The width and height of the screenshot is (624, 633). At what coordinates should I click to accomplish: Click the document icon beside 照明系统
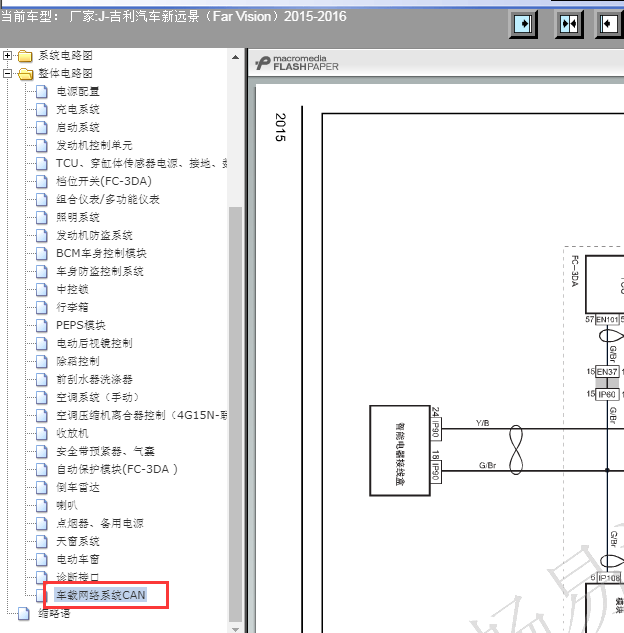[42, 218]
